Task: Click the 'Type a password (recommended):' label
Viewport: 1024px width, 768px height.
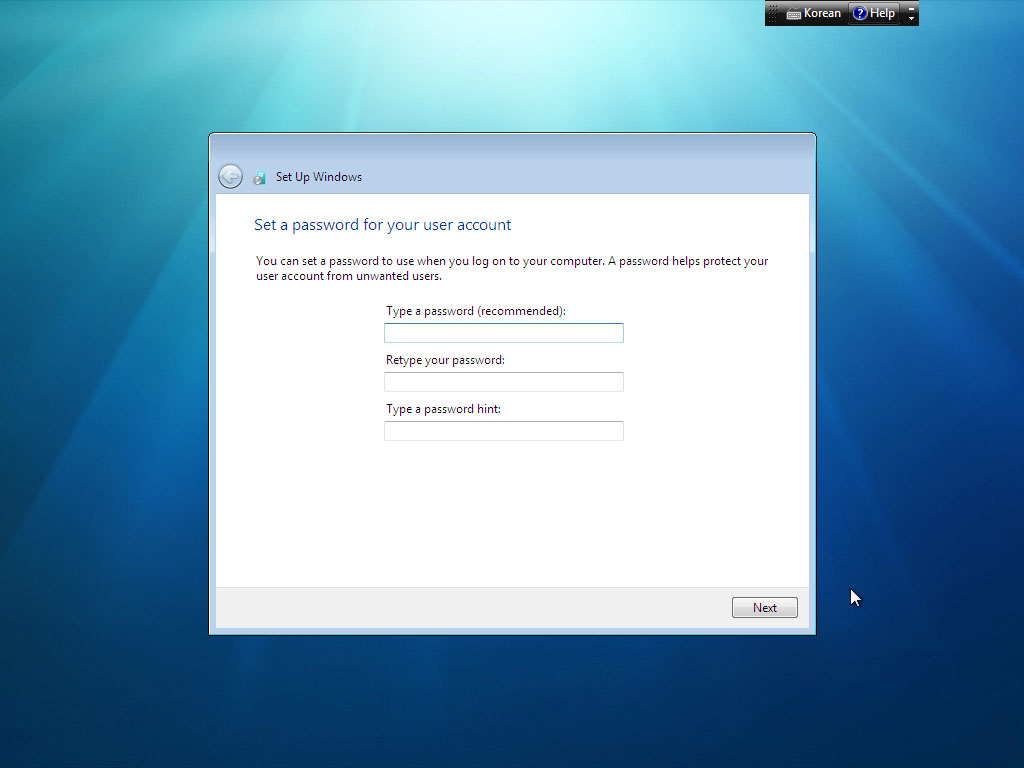Action: click(x=475, y=311)
